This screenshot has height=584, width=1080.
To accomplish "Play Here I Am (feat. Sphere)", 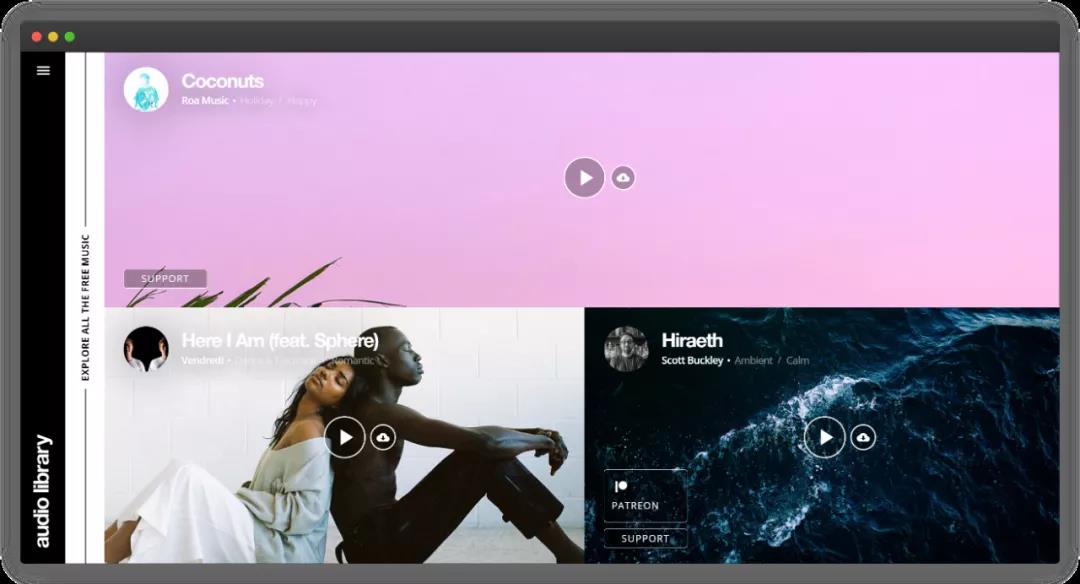I will tap(344, 437).
